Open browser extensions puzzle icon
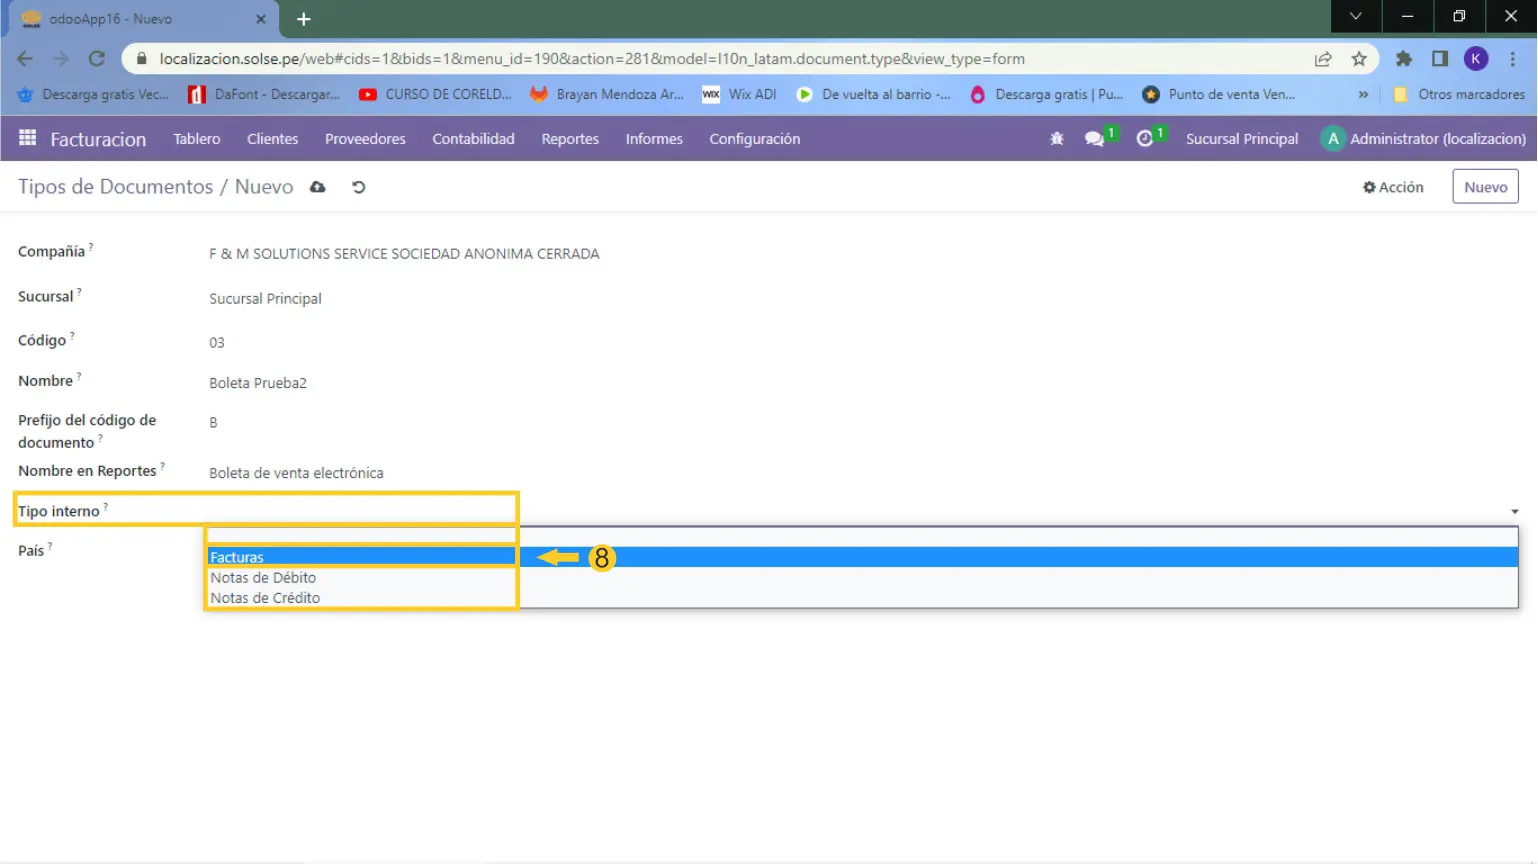Image resolution: width=1538 pixels, height=864 pixels. [1404, 59]
